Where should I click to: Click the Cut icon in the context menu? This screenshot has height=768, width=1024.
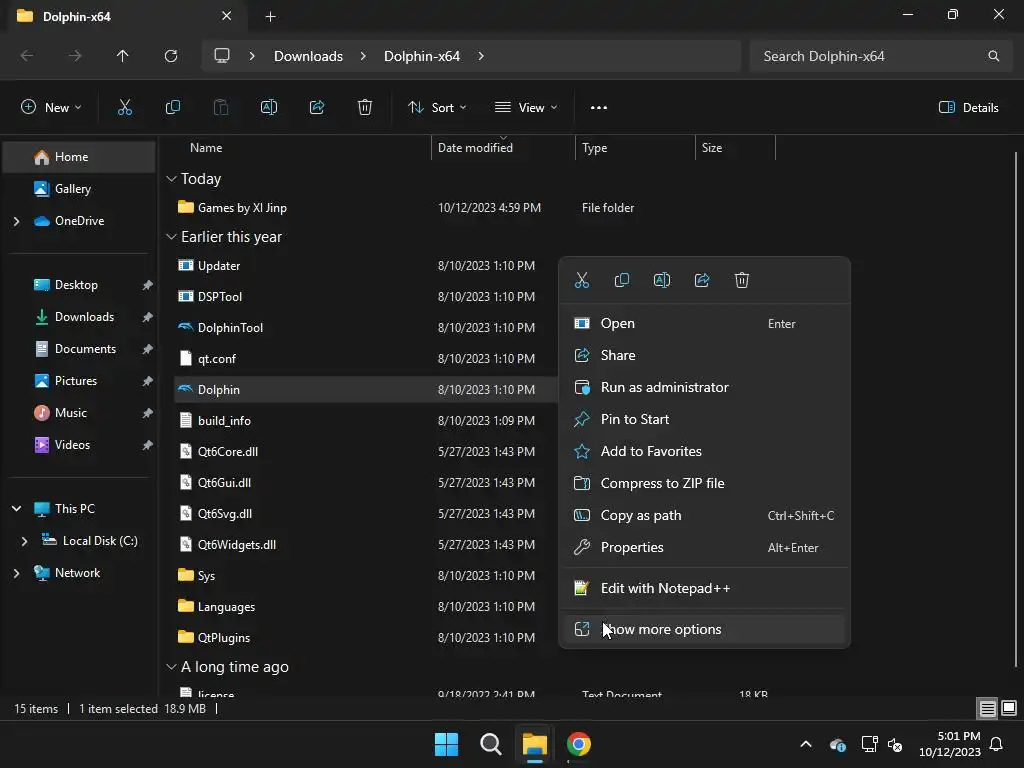point(582,280)
